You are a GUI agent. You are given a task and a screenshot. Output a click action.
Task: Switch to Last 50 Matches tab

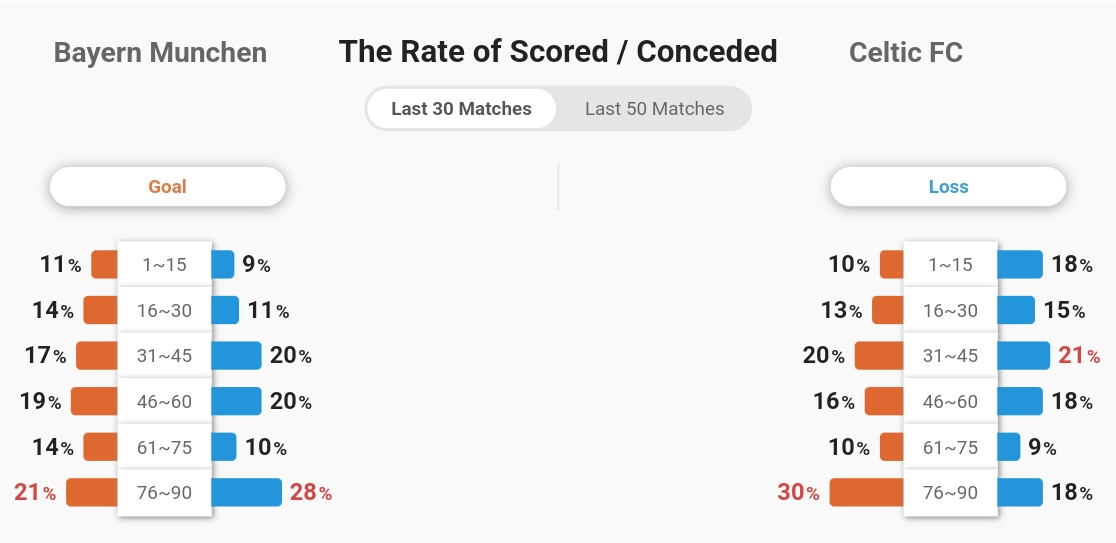click(654, 109)
